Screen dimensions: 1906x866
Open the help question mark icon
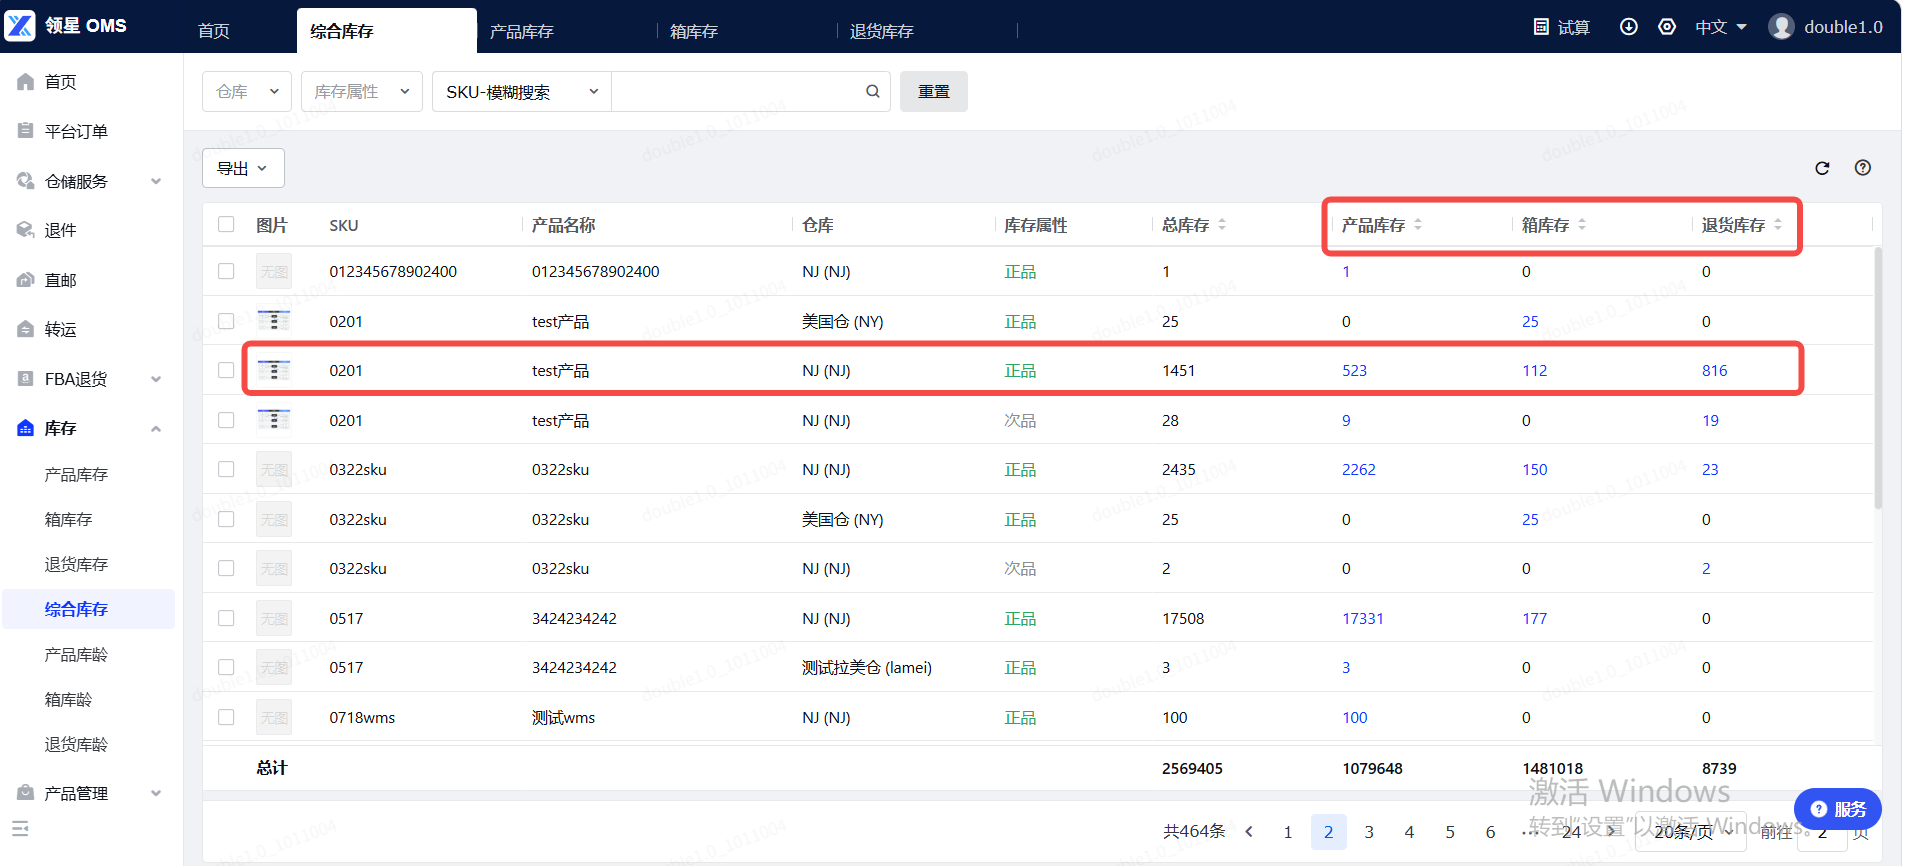pos(1862,168)
